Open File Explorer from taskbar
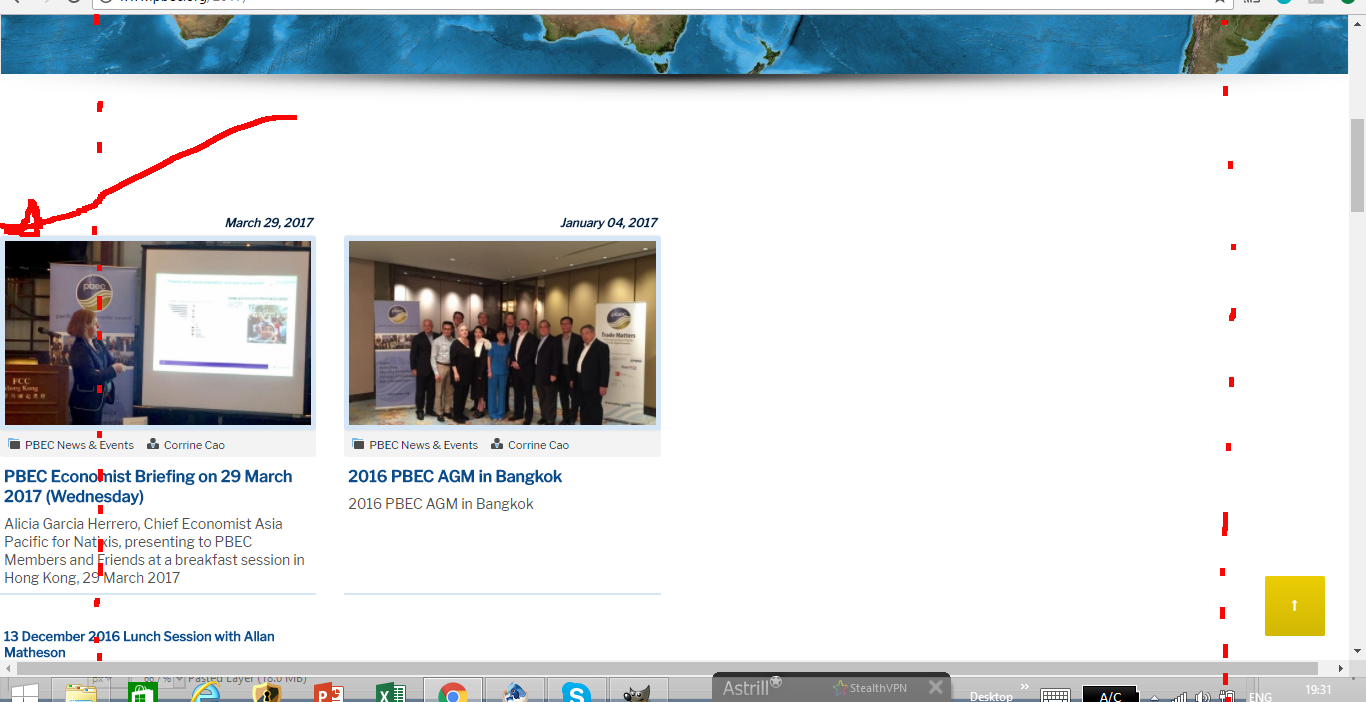The width and height of the screenshot is (1366, 702). 81,692
